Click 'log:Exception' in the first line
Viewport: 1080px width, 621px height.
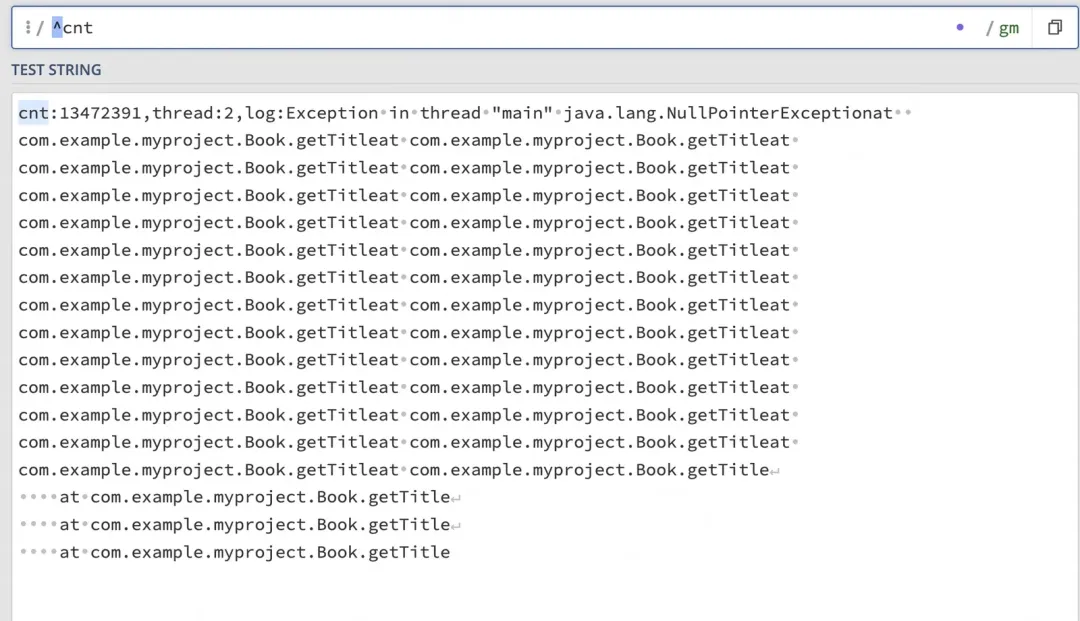coord(311,113)
